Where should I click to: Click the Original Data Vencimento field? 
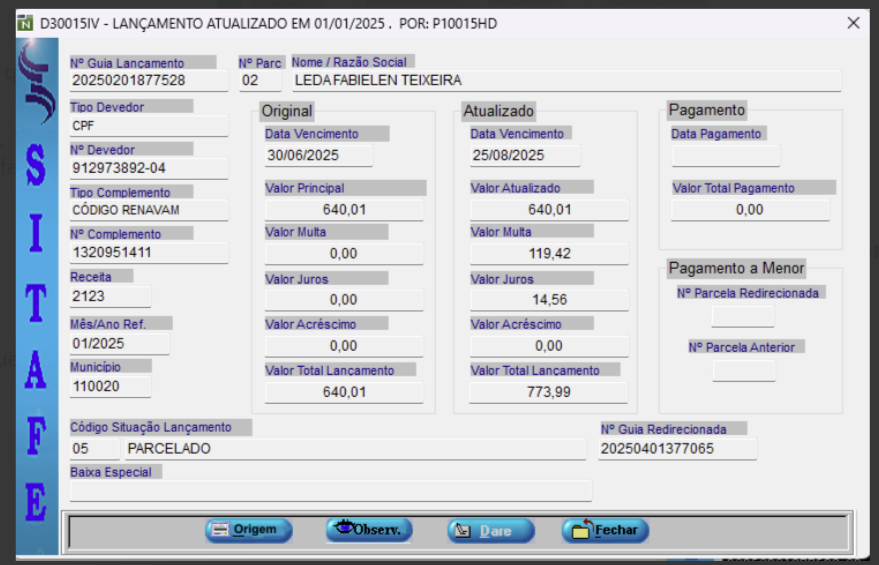click(x=318, y=155)
